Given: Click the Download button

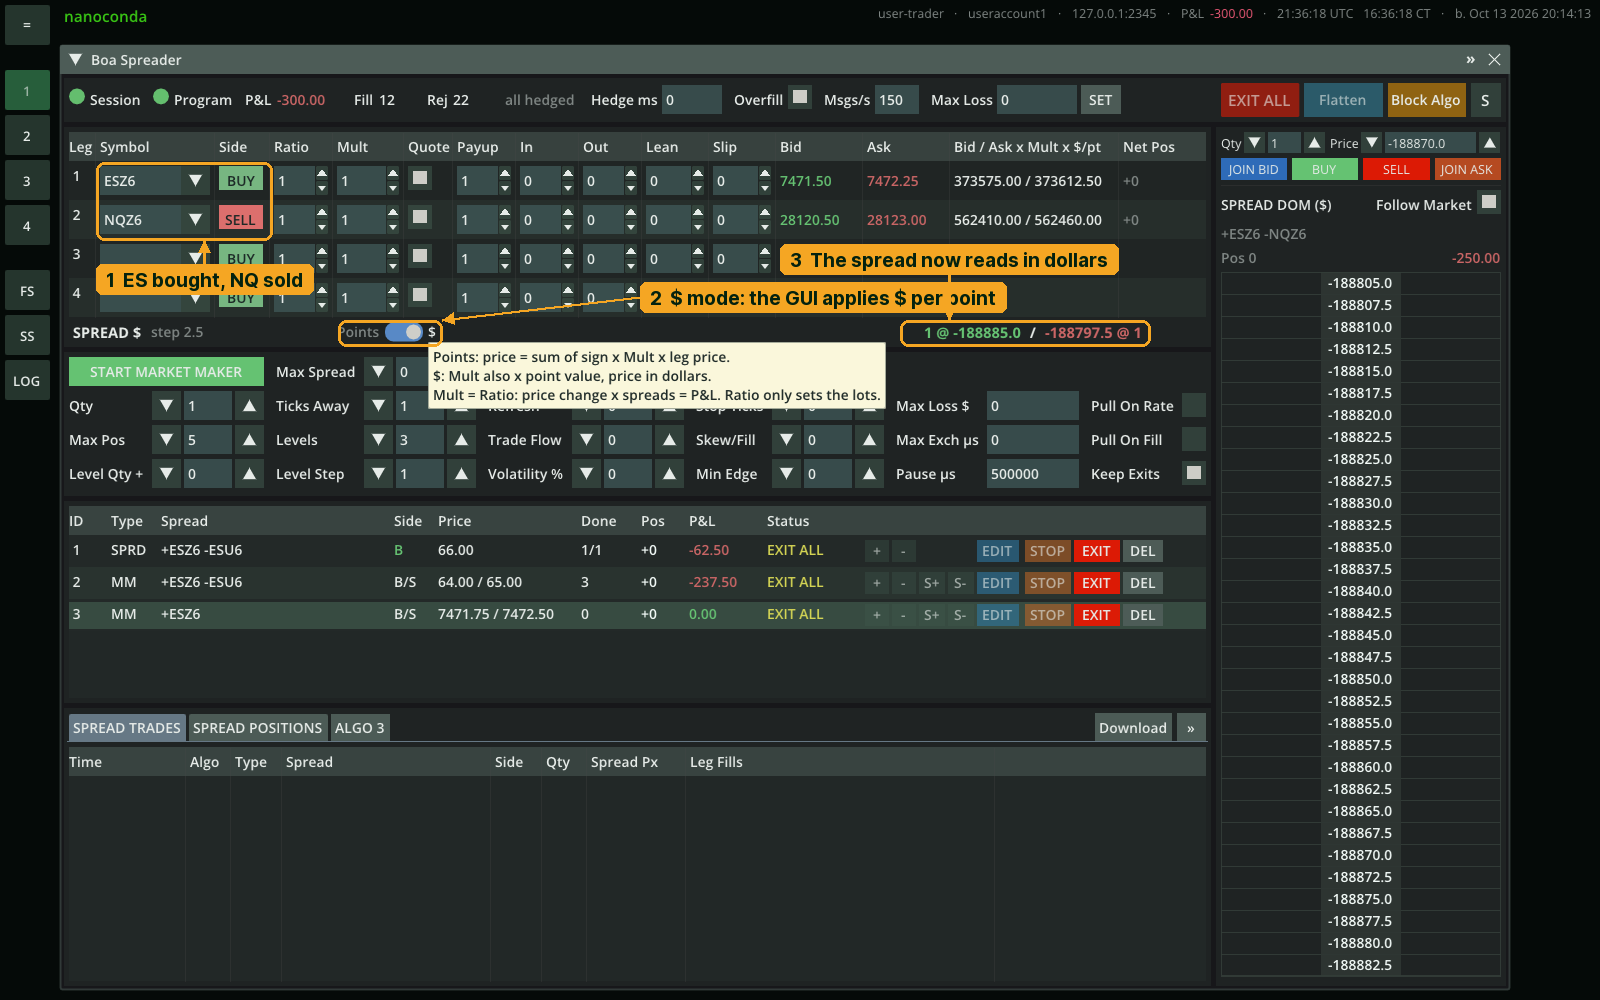Looking at the screenshot, I should pyautogui.click(x=1133, y=728).
